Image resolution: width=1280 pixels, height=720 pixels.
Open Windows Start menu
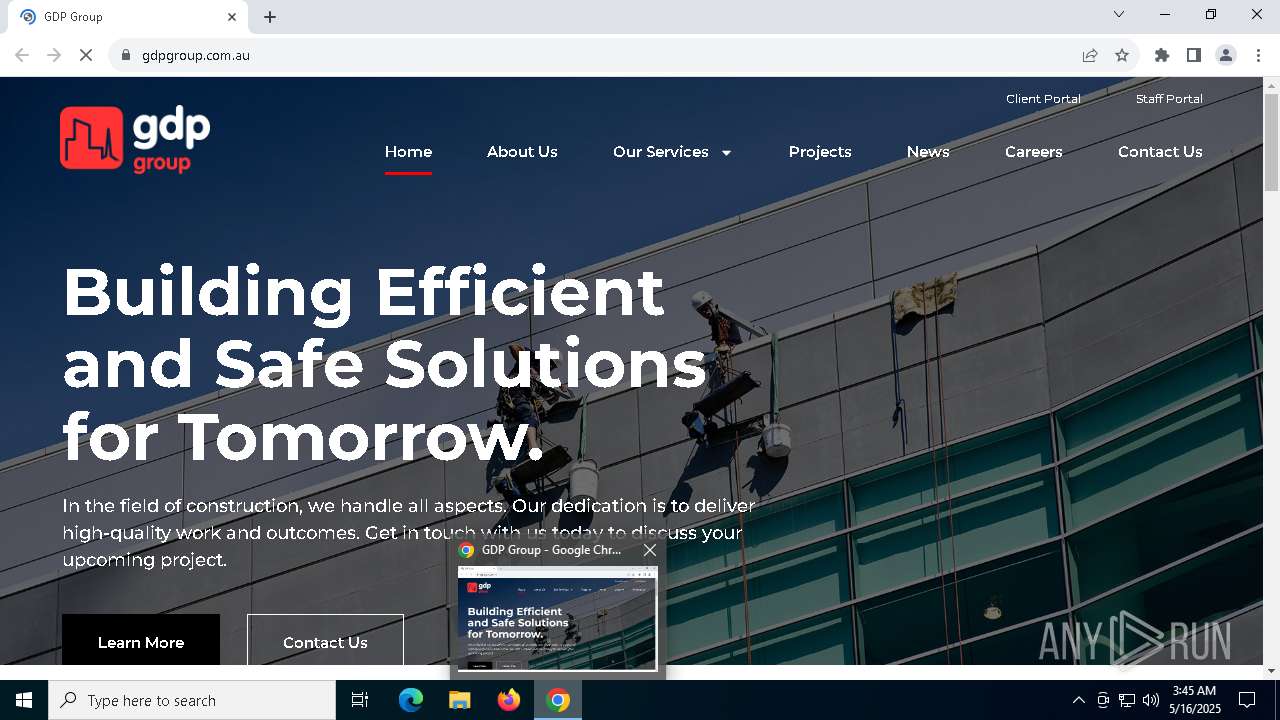tap(24, 700)
